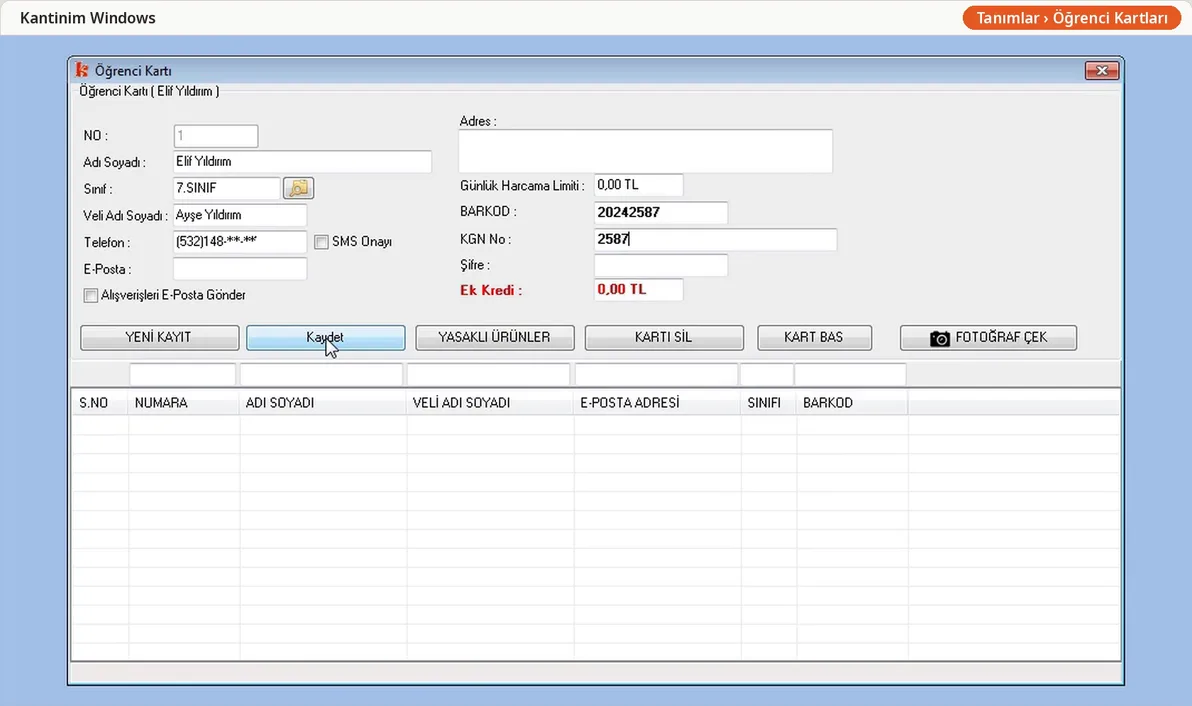Edit the Ek Kredi amount field

point(639,290)
